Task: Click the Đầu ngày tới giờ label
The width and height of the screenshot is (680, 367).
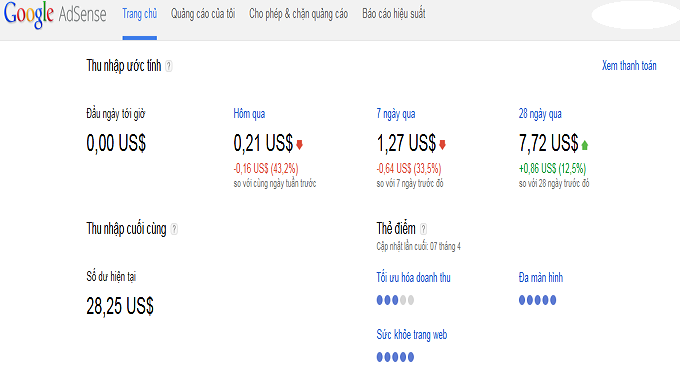Action: (x=115, y=114)
